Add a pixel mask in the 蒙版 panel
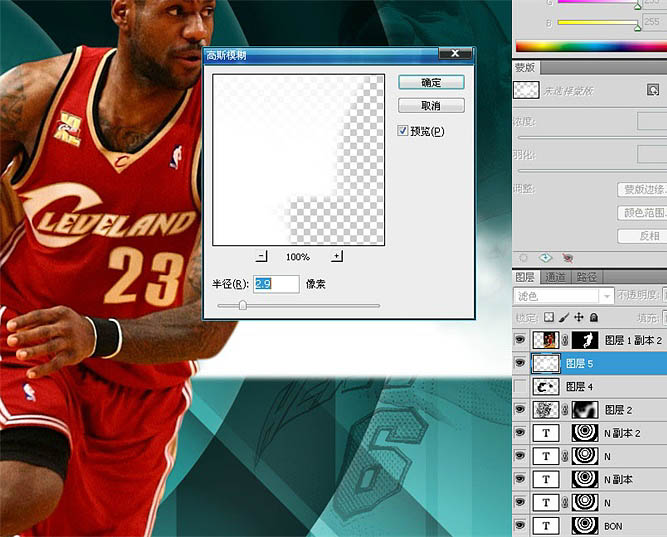 653,90
